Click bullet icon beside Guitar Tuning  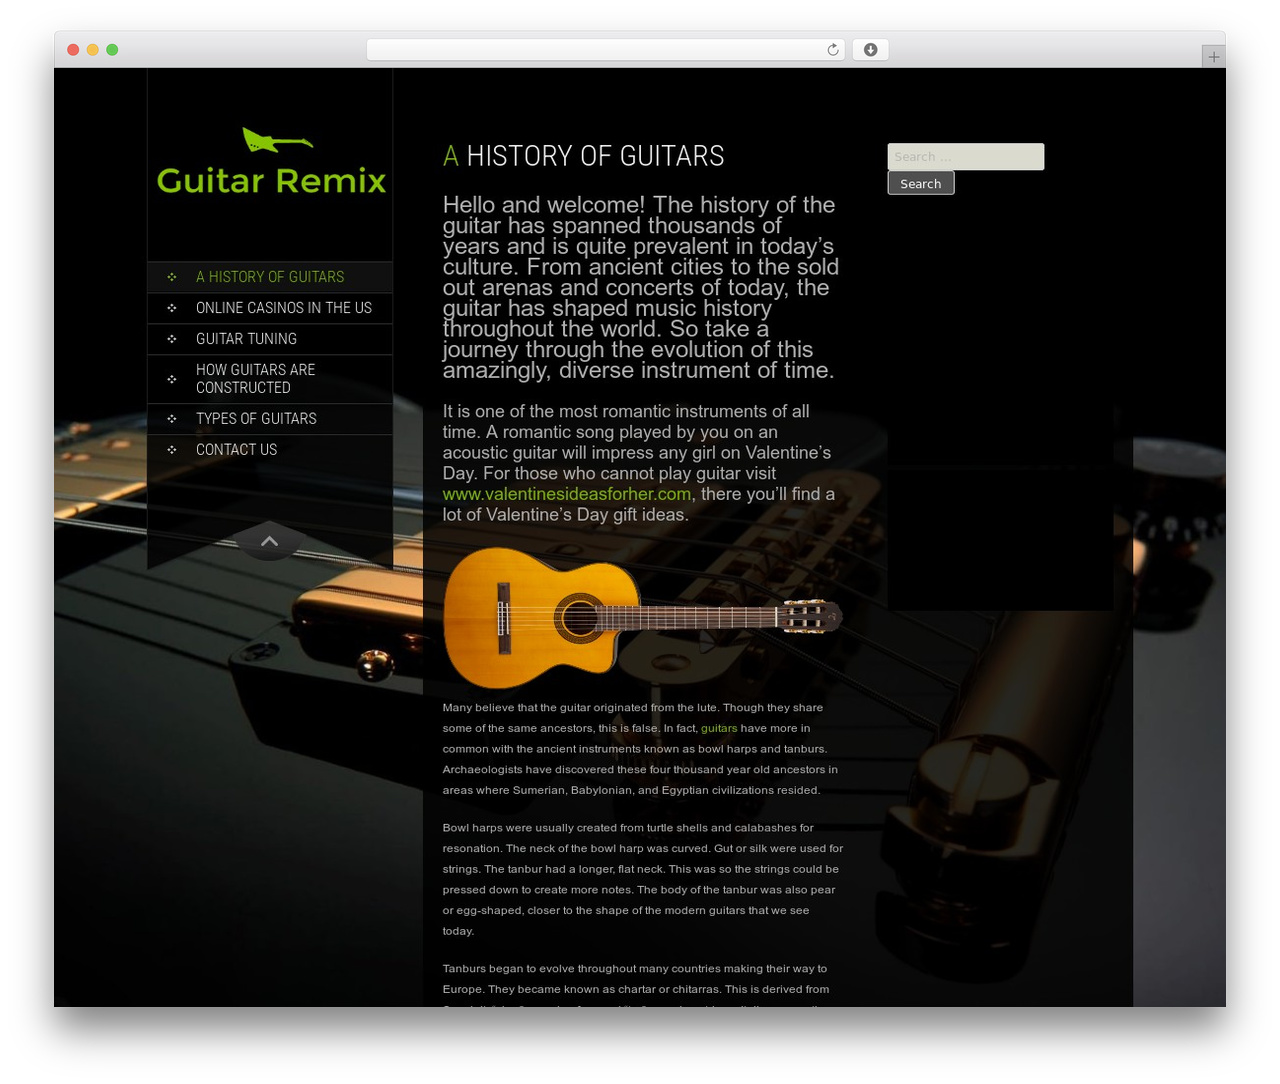(x=172, y=339)
